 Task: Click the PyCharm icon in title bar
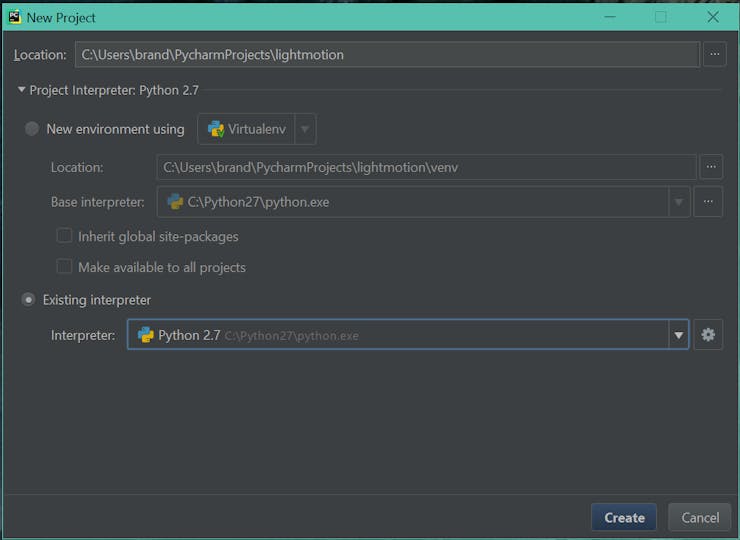point(15,17)
